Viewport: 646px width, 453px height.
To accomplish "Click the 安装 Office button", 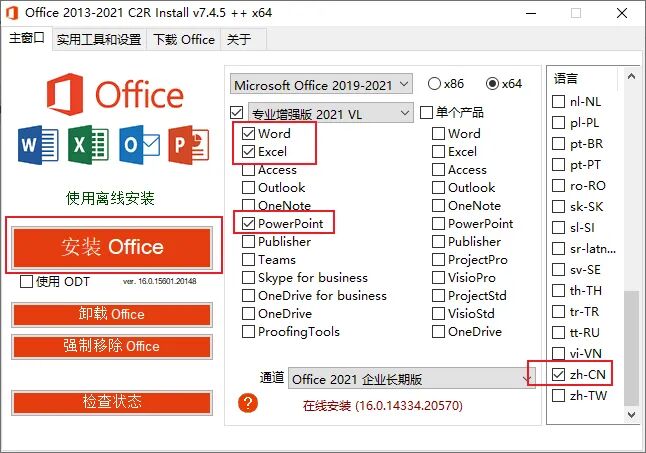I will [x=112, y=247].
